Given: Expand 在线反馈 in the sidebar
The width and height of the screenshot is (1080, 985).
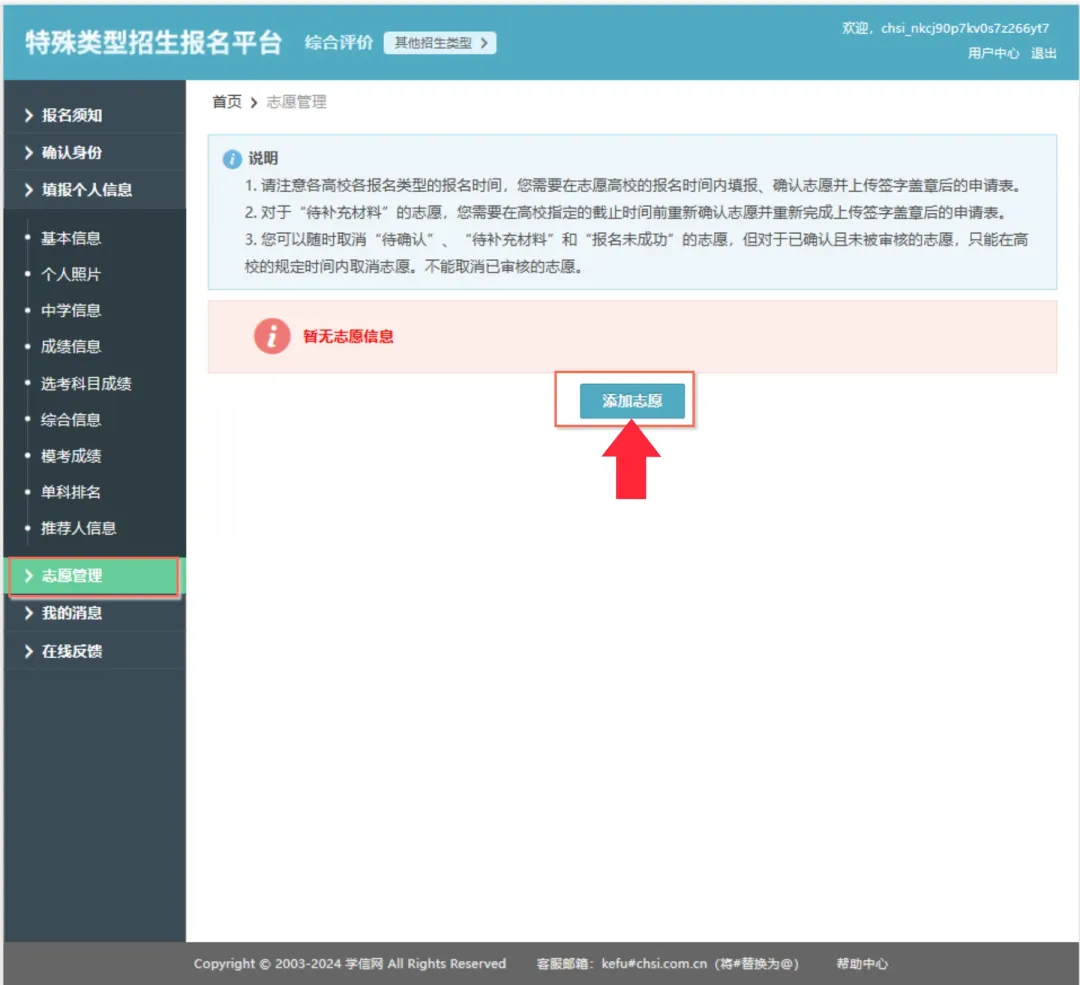Looking at the screenshot, I should (x=95, y=651).
